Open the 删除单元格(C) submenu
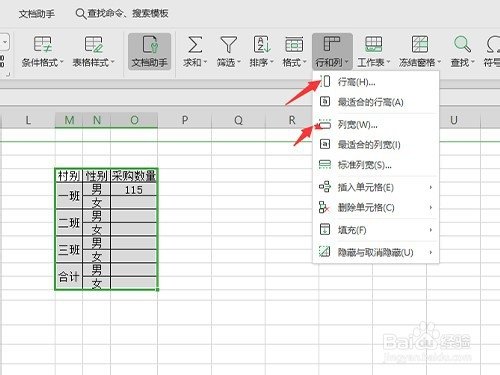 pos(376,207)
